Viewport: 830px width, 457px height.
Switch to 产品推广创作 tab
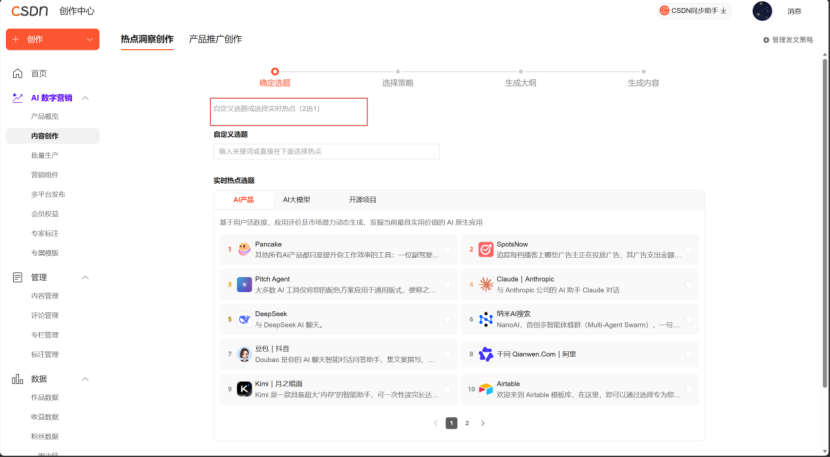pyautogui.click(x=215, y=39)
